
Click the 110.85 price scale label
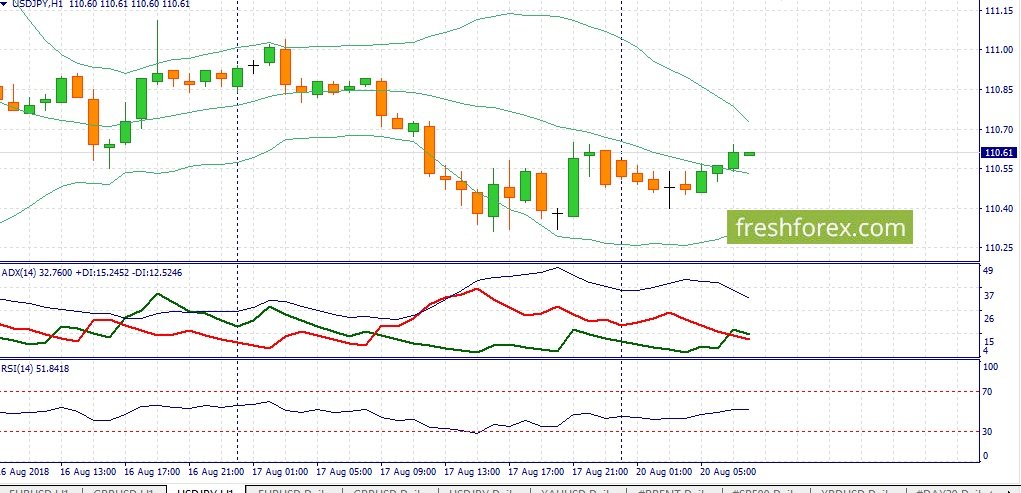(x=999, y=90)
